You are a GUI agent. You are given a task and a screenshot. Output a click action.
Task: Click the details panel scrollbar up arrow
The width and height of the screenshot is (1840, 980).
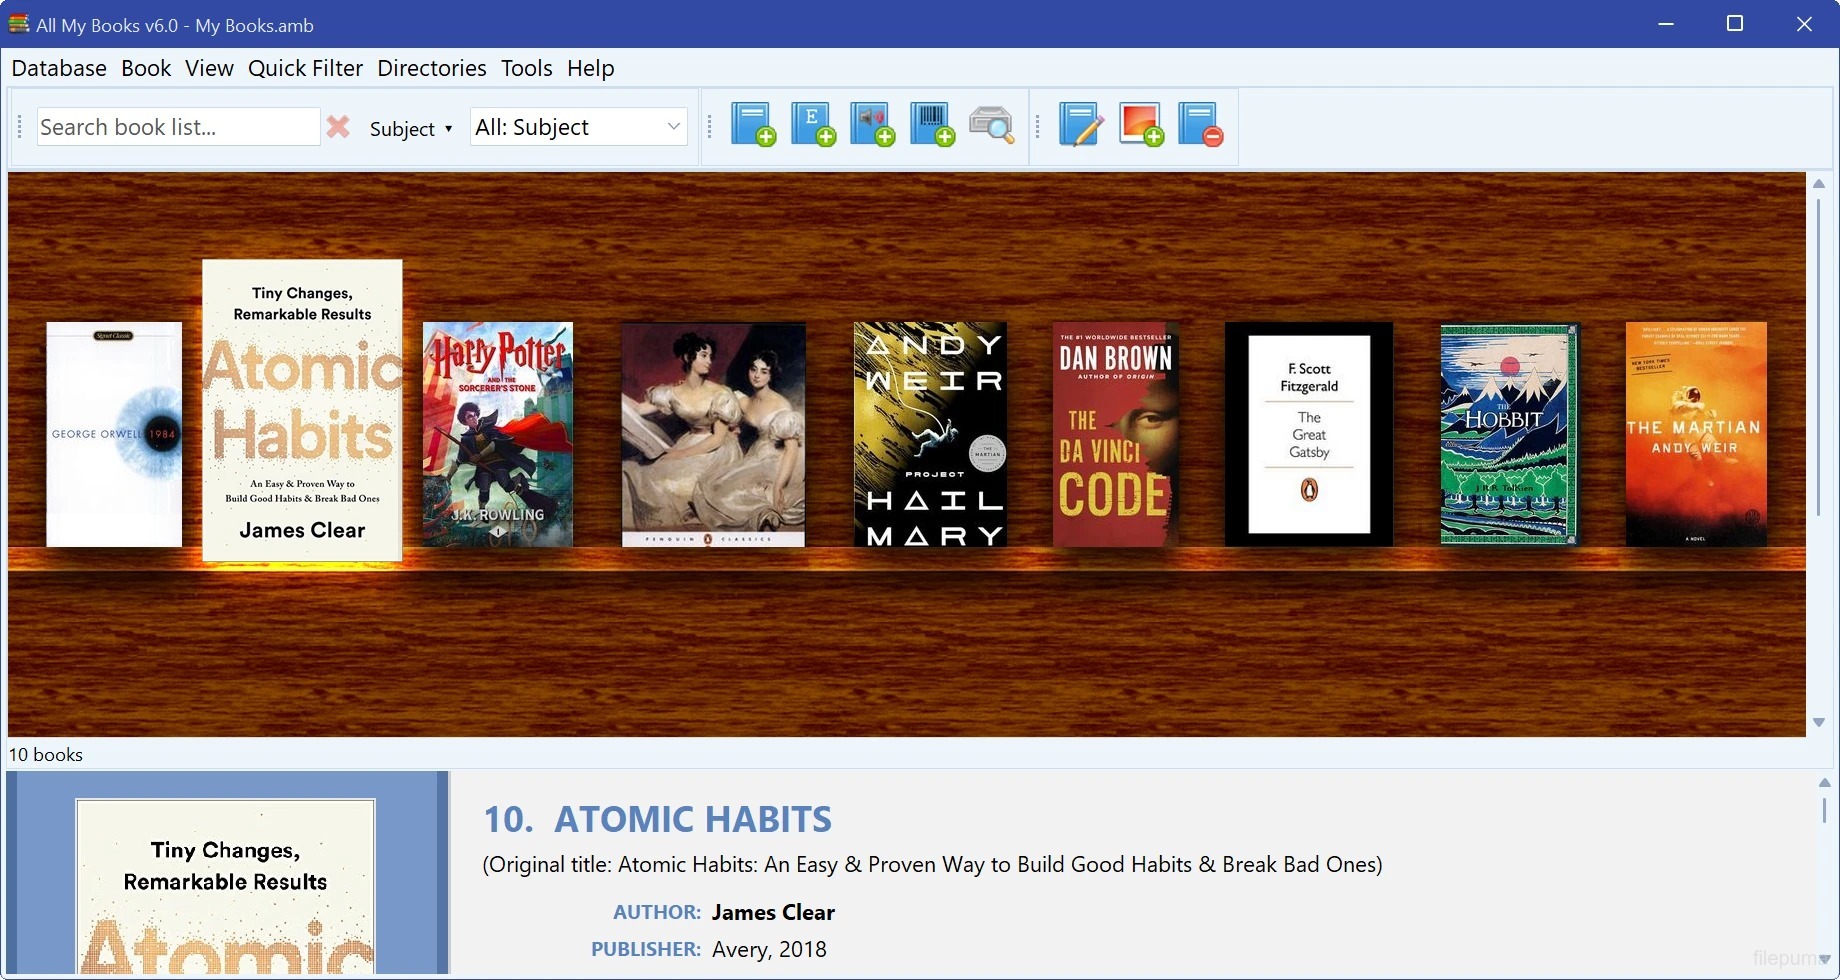(x=1825, y=783)
